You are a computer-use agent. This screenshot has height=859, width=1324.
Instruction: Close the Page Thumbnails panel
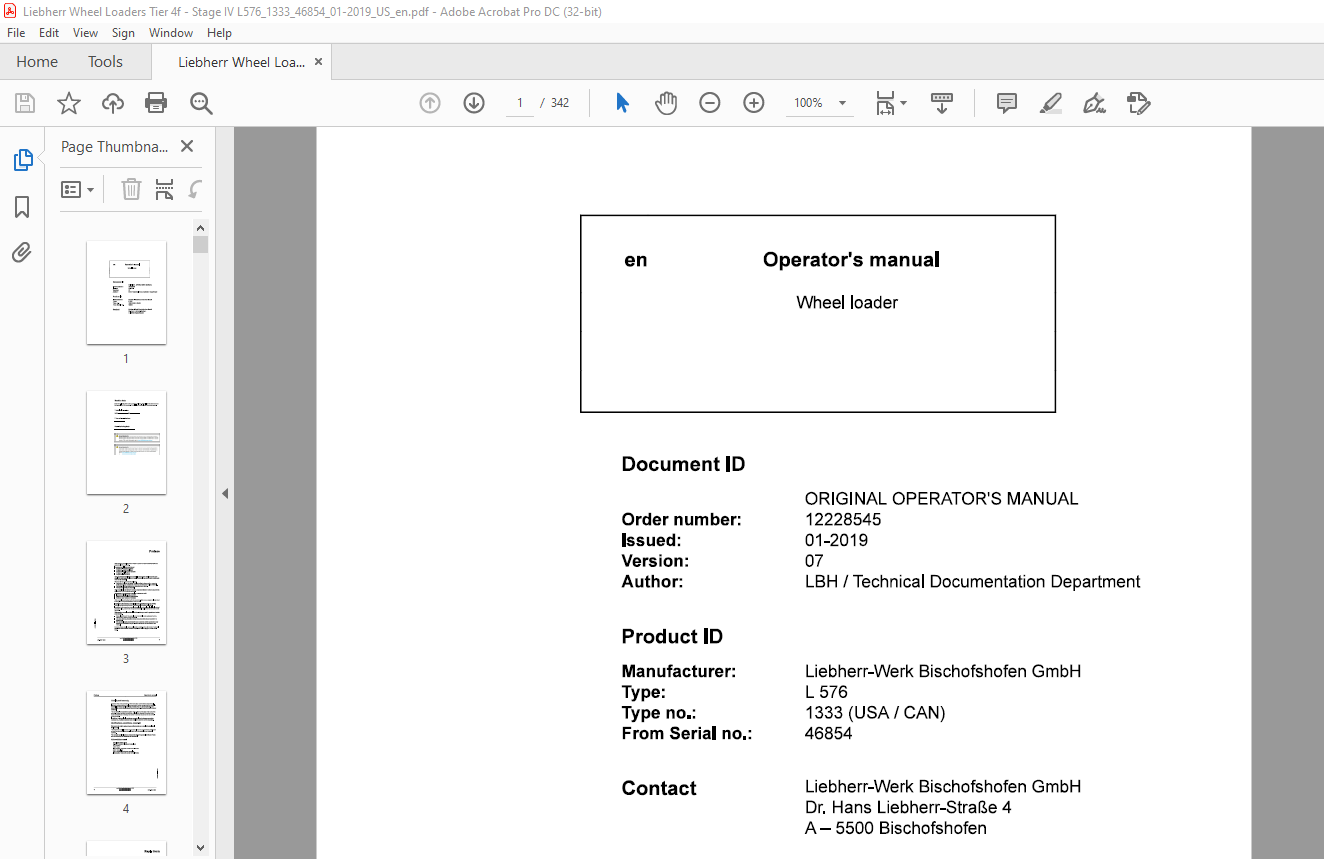pyautogui.click(x=186, y=146)
